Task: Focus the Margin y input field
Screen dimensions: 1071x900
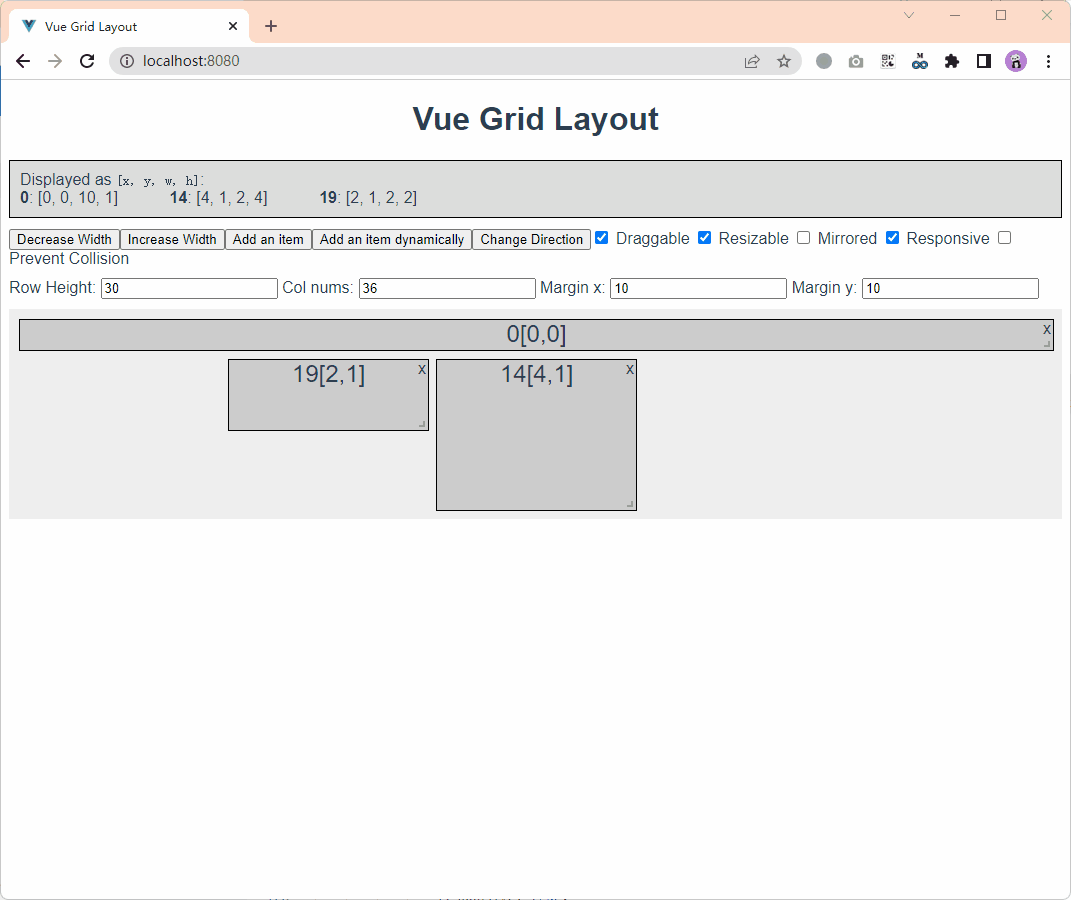Action: 950,288
